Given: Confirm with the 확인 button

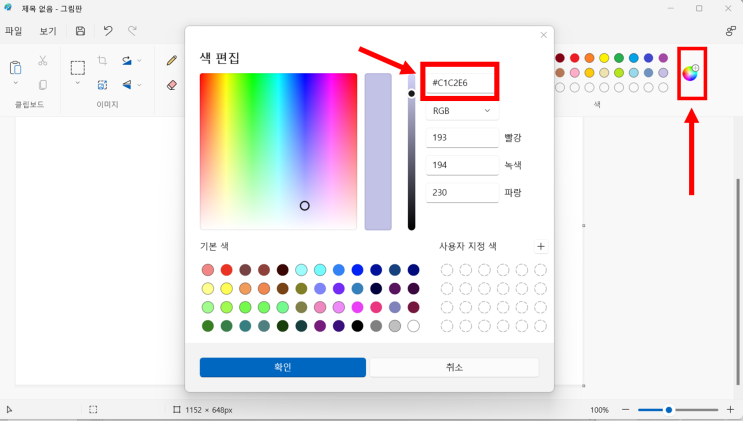Looking at the screenshot, I should [282, 367].
